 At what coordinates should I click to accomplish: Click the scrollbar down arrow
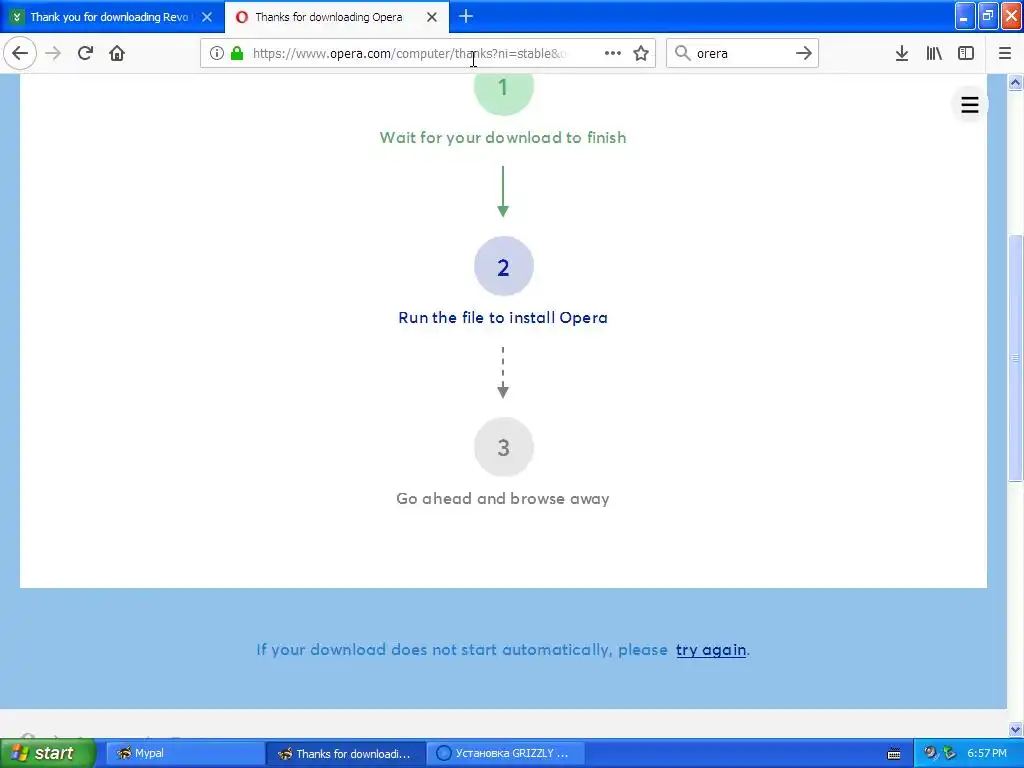click(1015, 729)
